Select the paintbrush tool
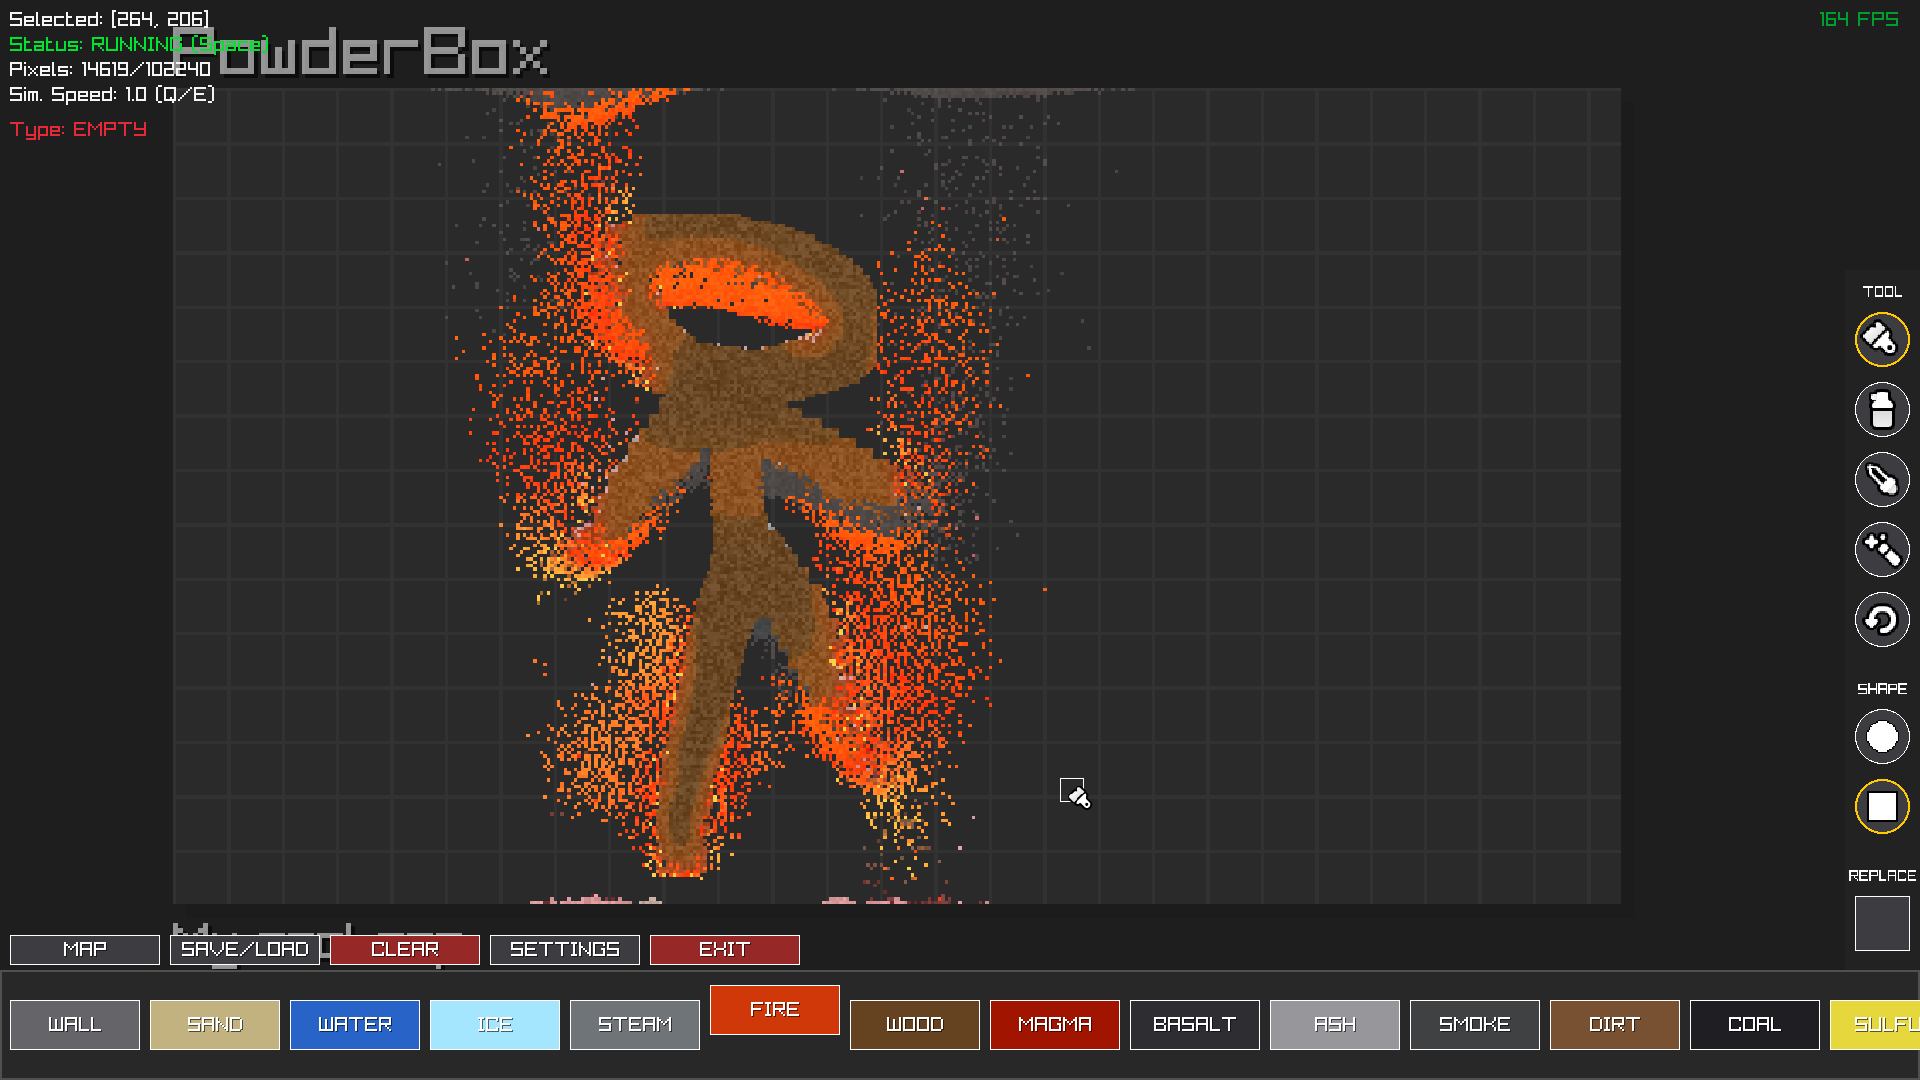 click(x=1881, y=339)
